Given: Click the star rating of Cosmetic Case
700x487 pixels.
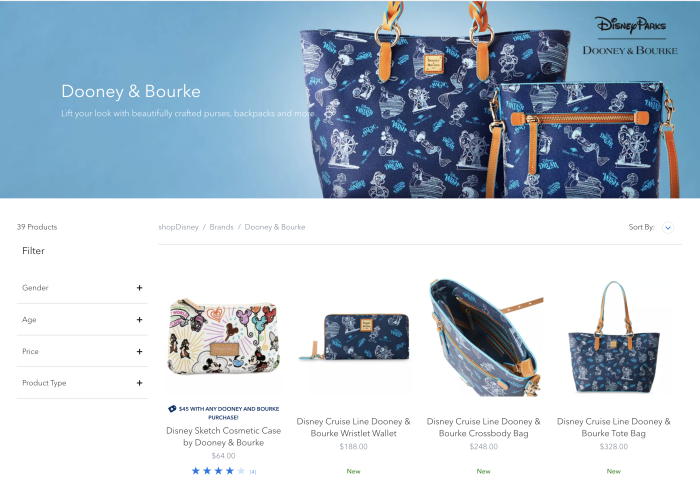Looking at the screenshot, I should click(218, 471).
